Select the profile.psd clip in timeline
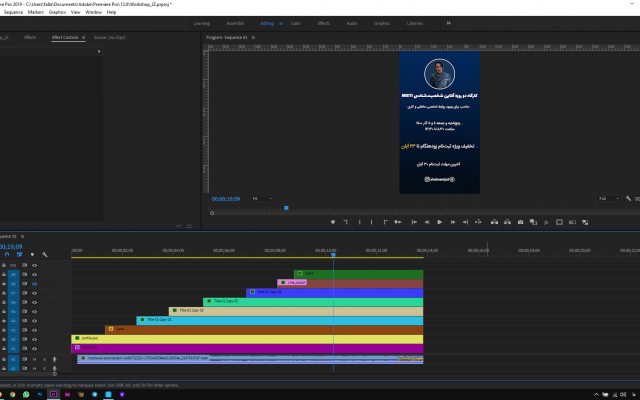Image resolution: width=640 pixels, height=400 pixels. click(247, 339)
